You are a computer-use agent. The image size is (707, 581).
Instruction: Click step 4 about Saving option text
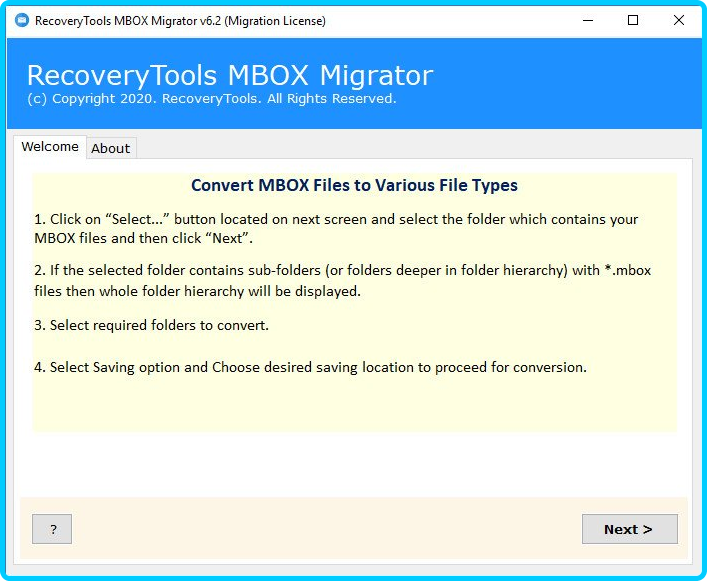[311, 367]
